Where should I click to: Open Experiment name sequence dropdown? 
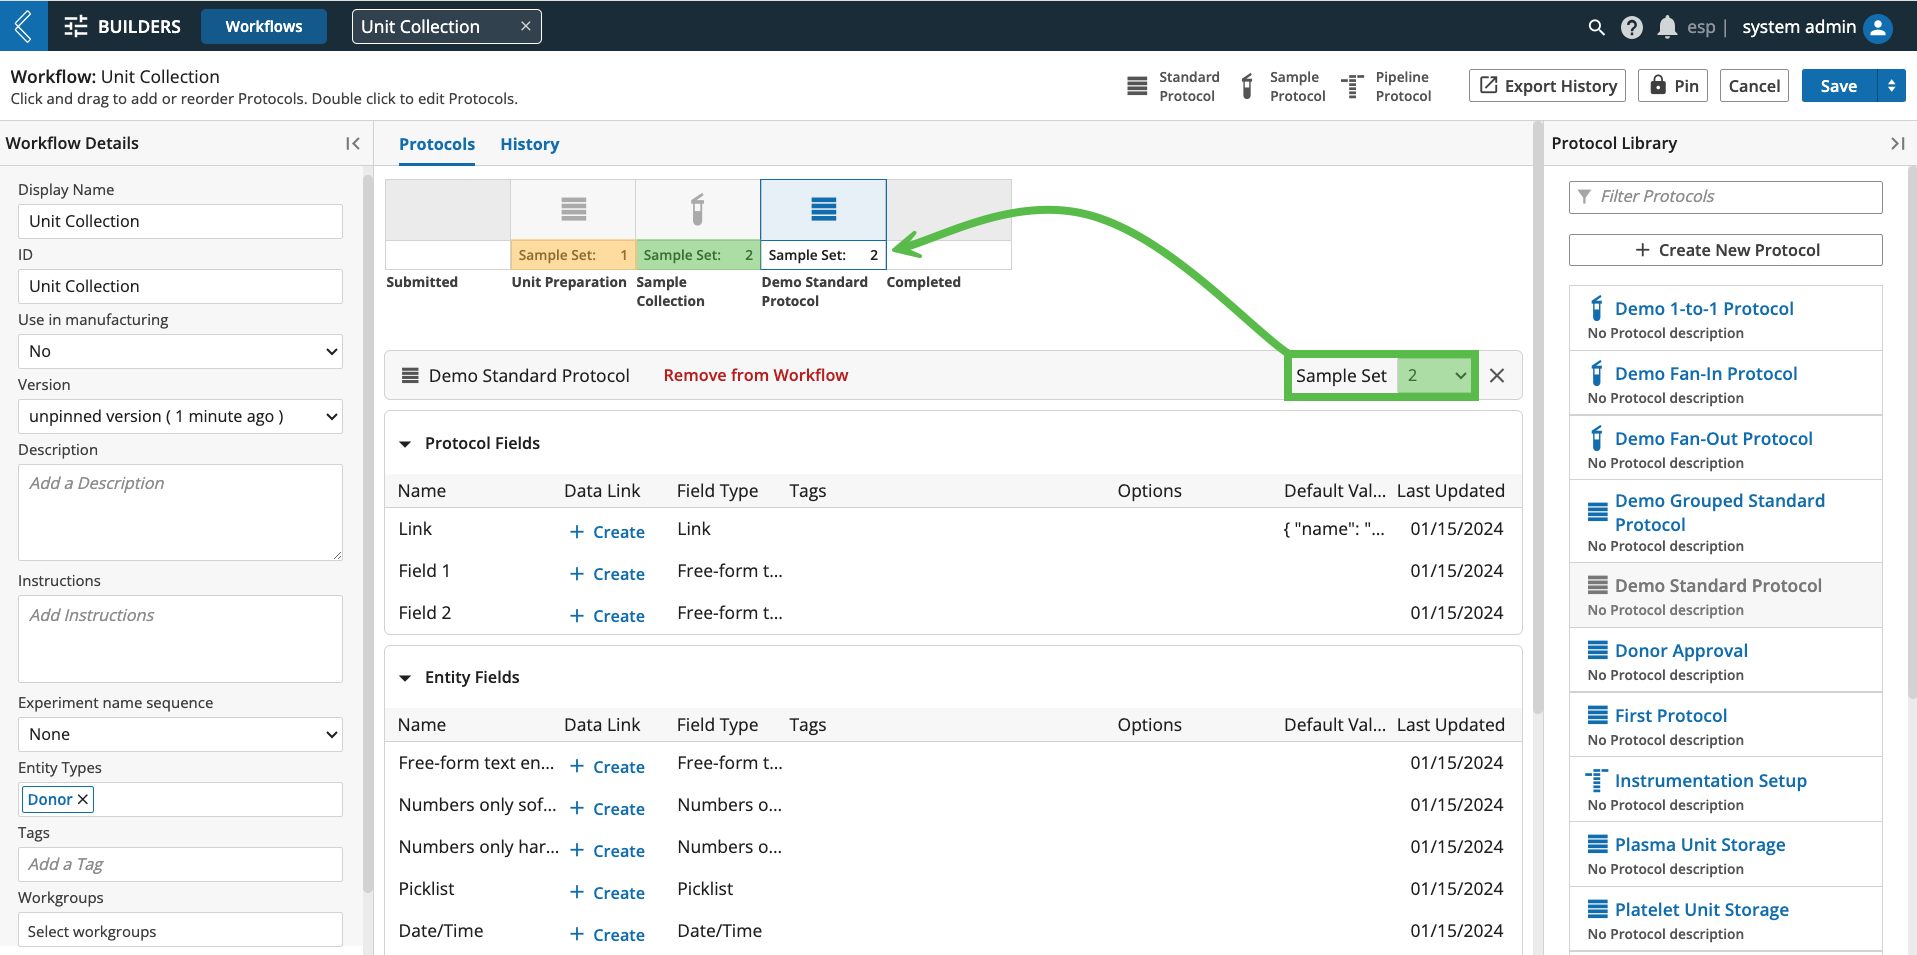pyautogui.click(x=180, y=734)
